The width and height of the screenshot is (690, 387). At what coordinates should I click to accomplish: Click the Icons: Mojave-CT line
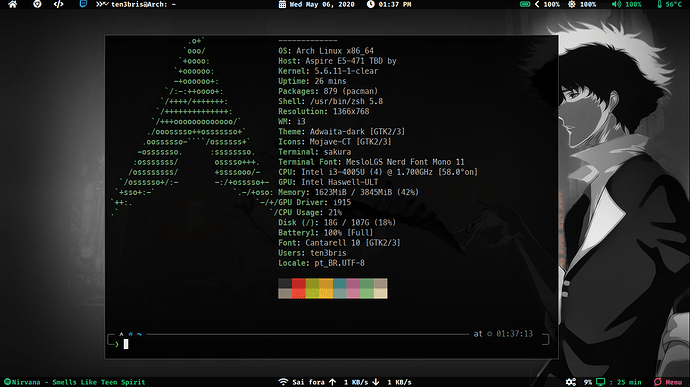334,142
